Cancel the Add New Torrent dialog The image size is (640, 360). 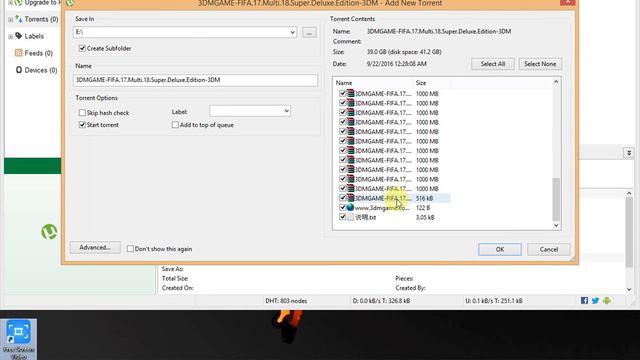pos(549,249)
